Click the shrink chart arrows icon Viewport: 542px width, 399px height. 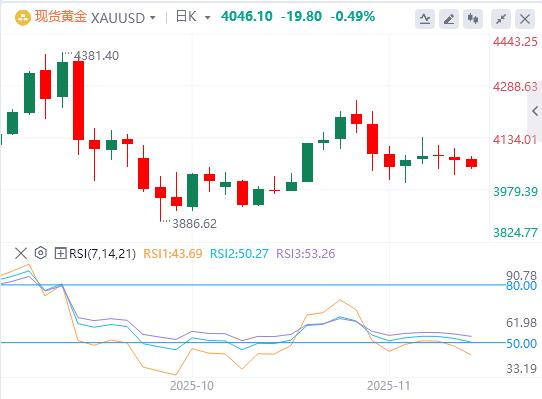point(501,19)
